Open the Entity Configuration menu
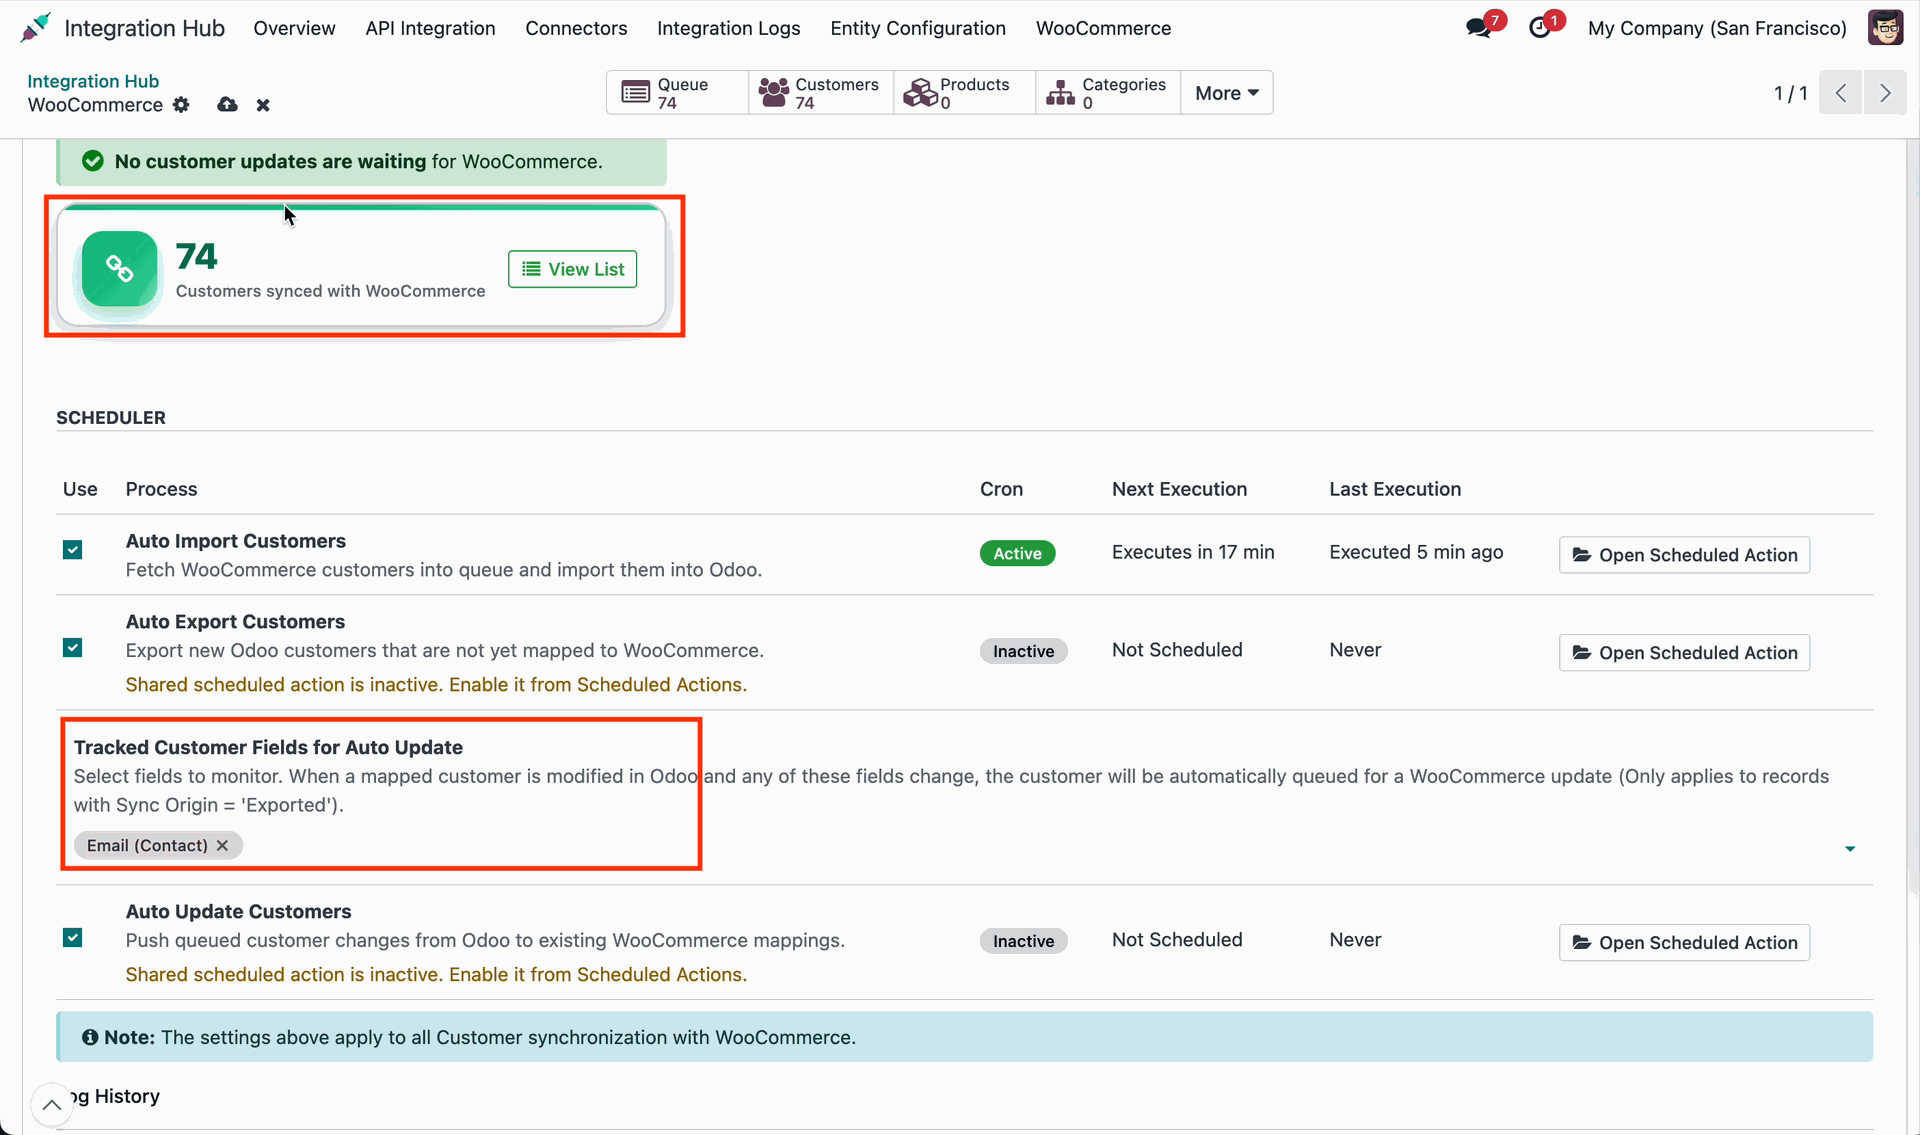Screen dimensions: 1920x1135 tap(918, 28)
